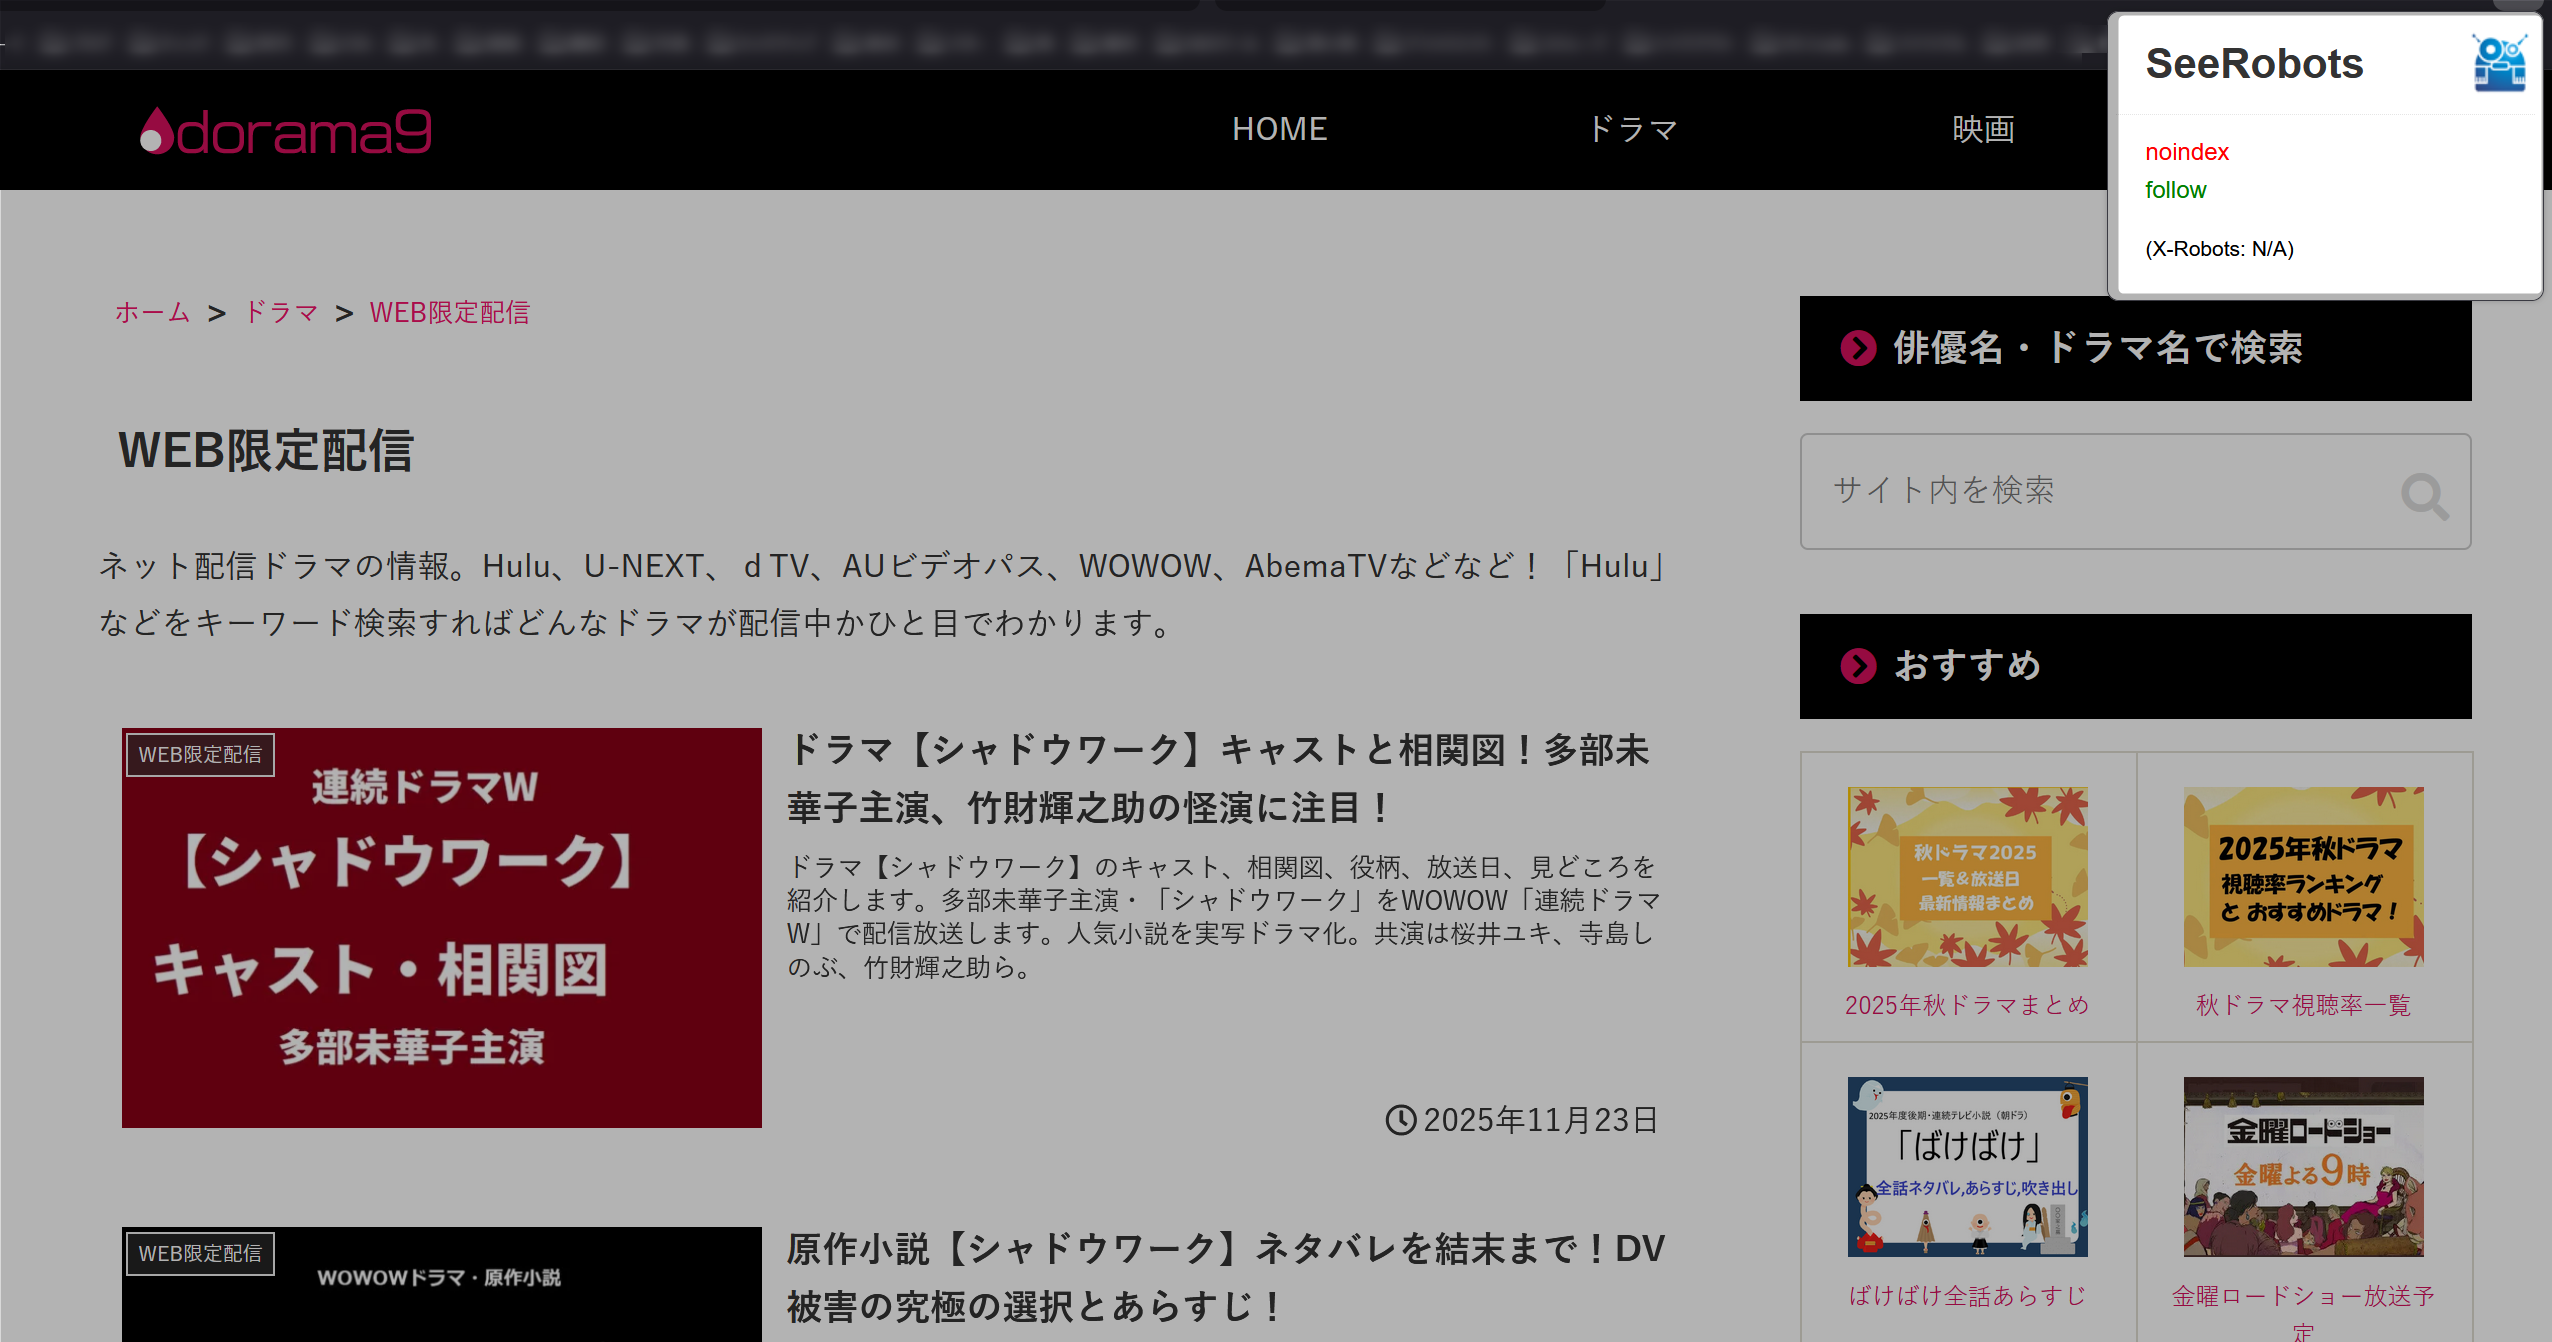Open the ドラマ navigation menu

(x=1632, y=129)
